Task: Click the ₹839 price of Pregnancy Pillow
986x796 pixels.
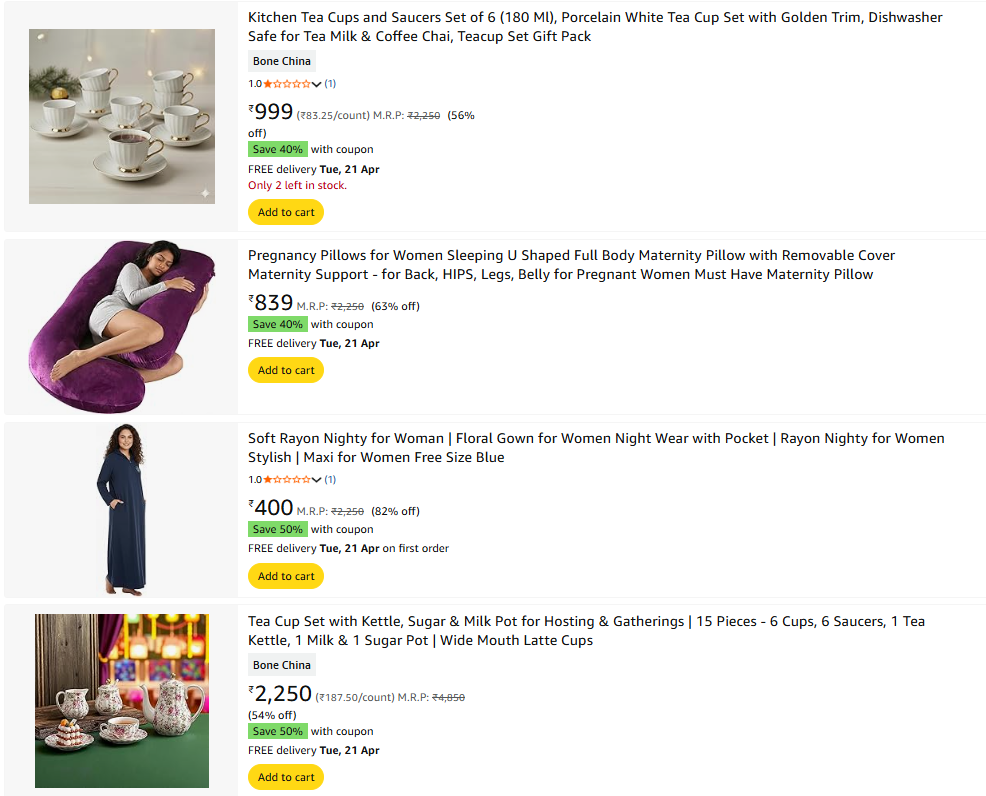Action: pyautogui.click(x=271, y=303)
